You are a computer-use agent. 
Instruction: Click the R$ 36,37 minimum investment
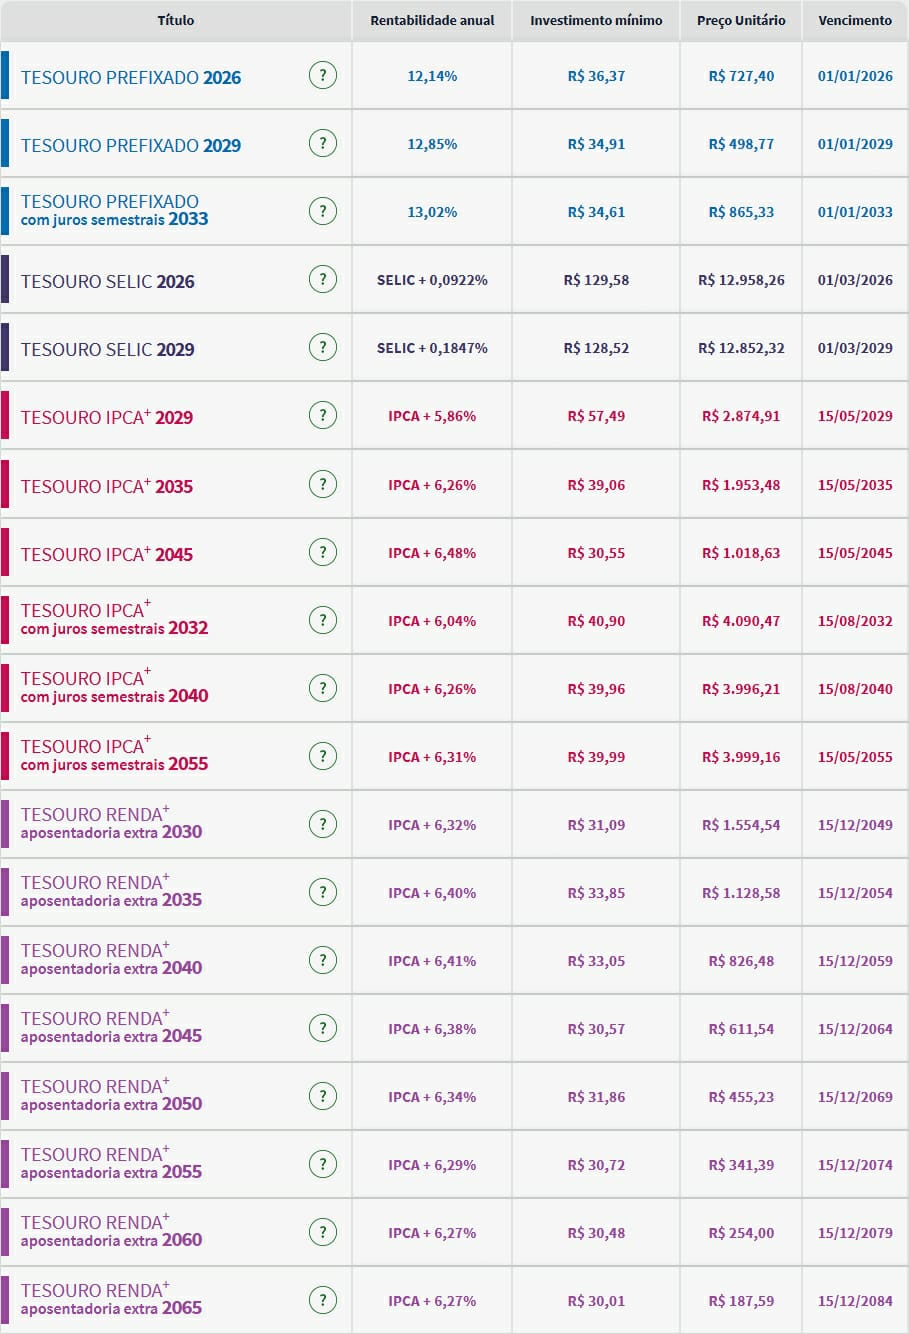(x=596, y=76)
